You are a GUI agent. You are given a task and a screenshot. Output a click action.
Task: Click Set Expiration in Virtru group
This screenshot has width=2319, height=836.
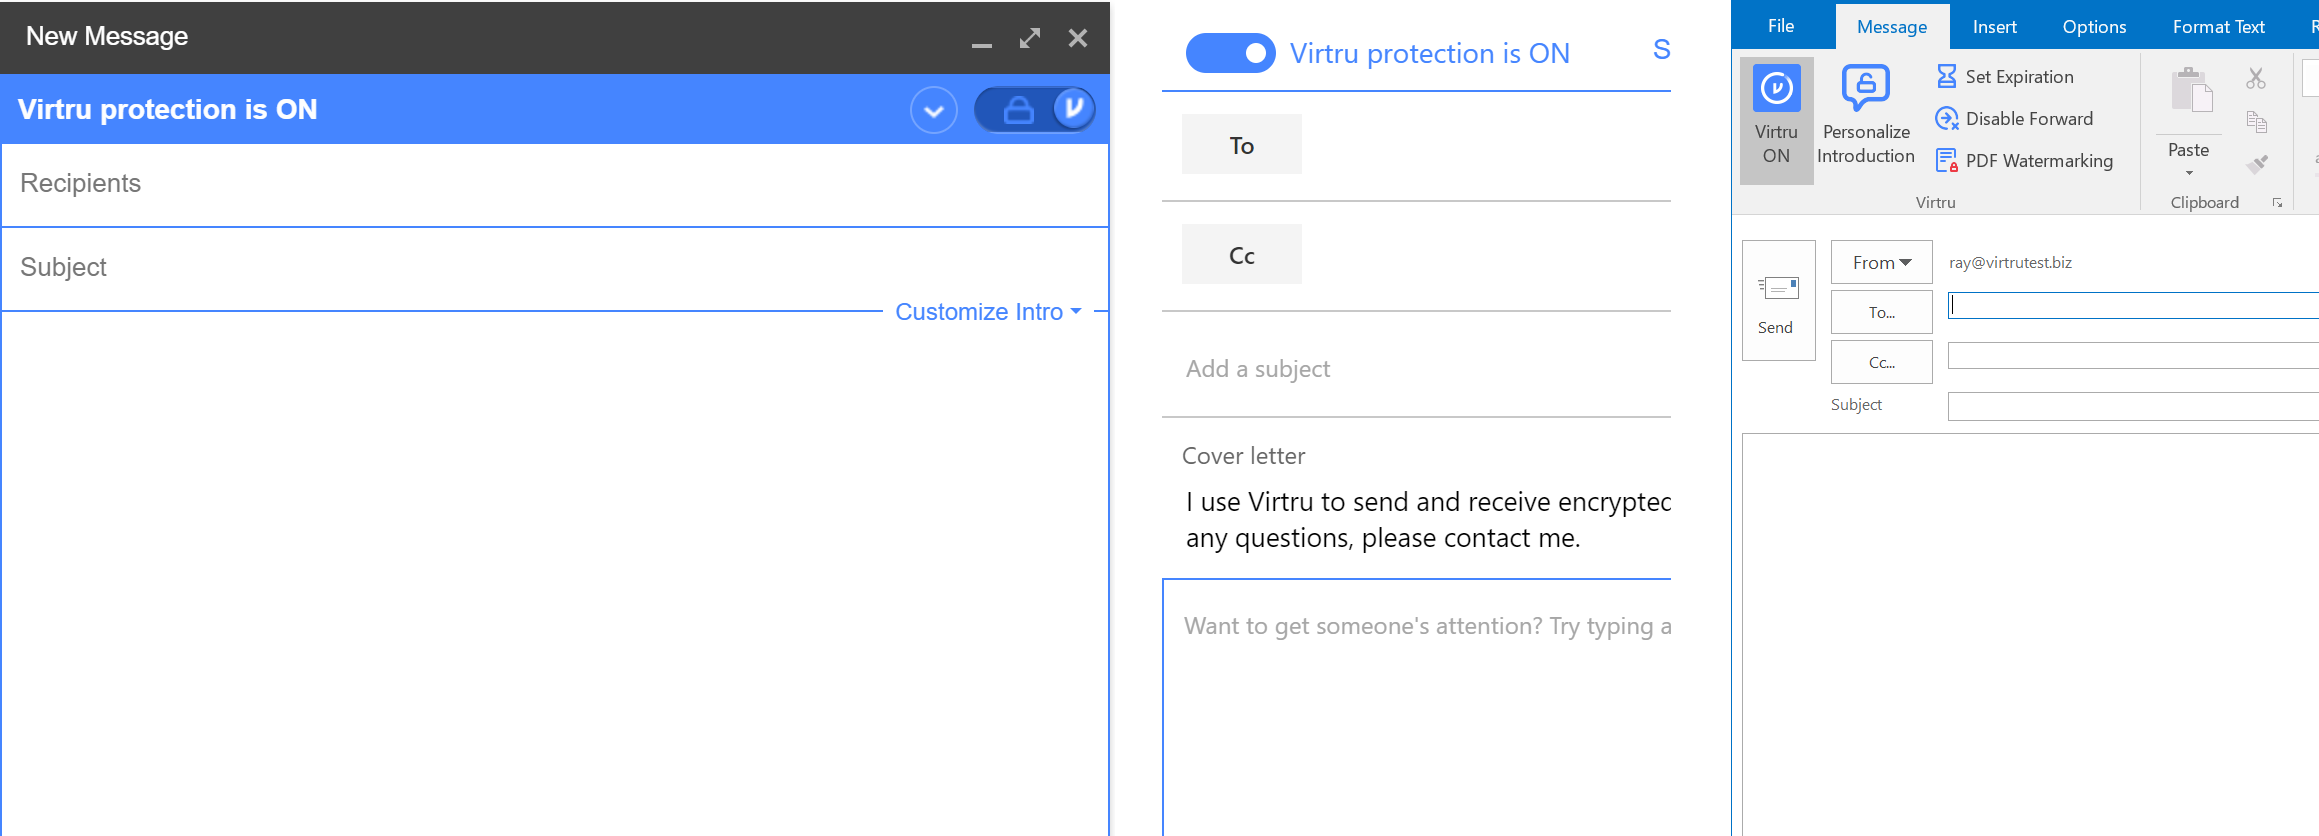[x=2005, y=77]
